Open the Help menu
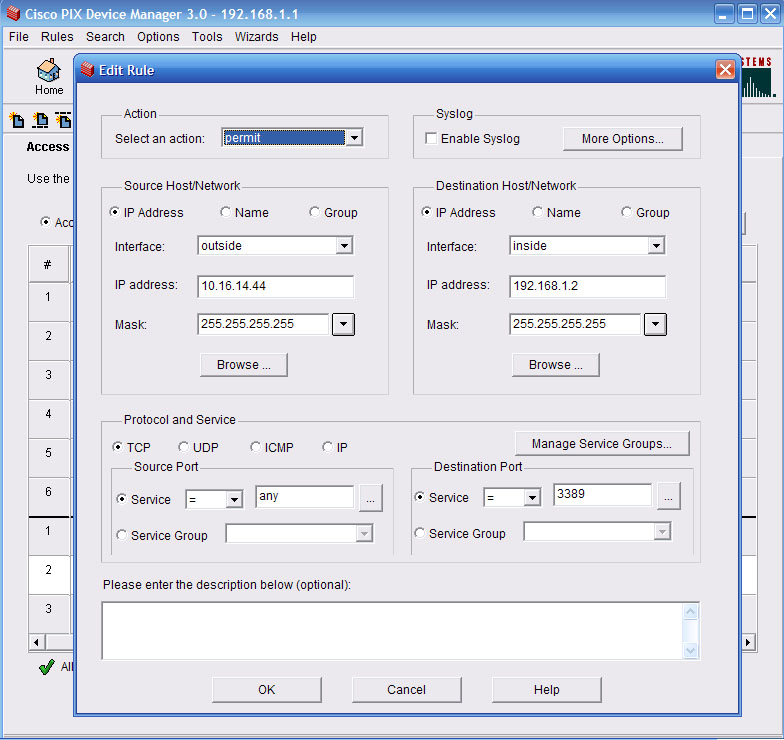This screenshot has width=784, height=740. pos(304,37)
